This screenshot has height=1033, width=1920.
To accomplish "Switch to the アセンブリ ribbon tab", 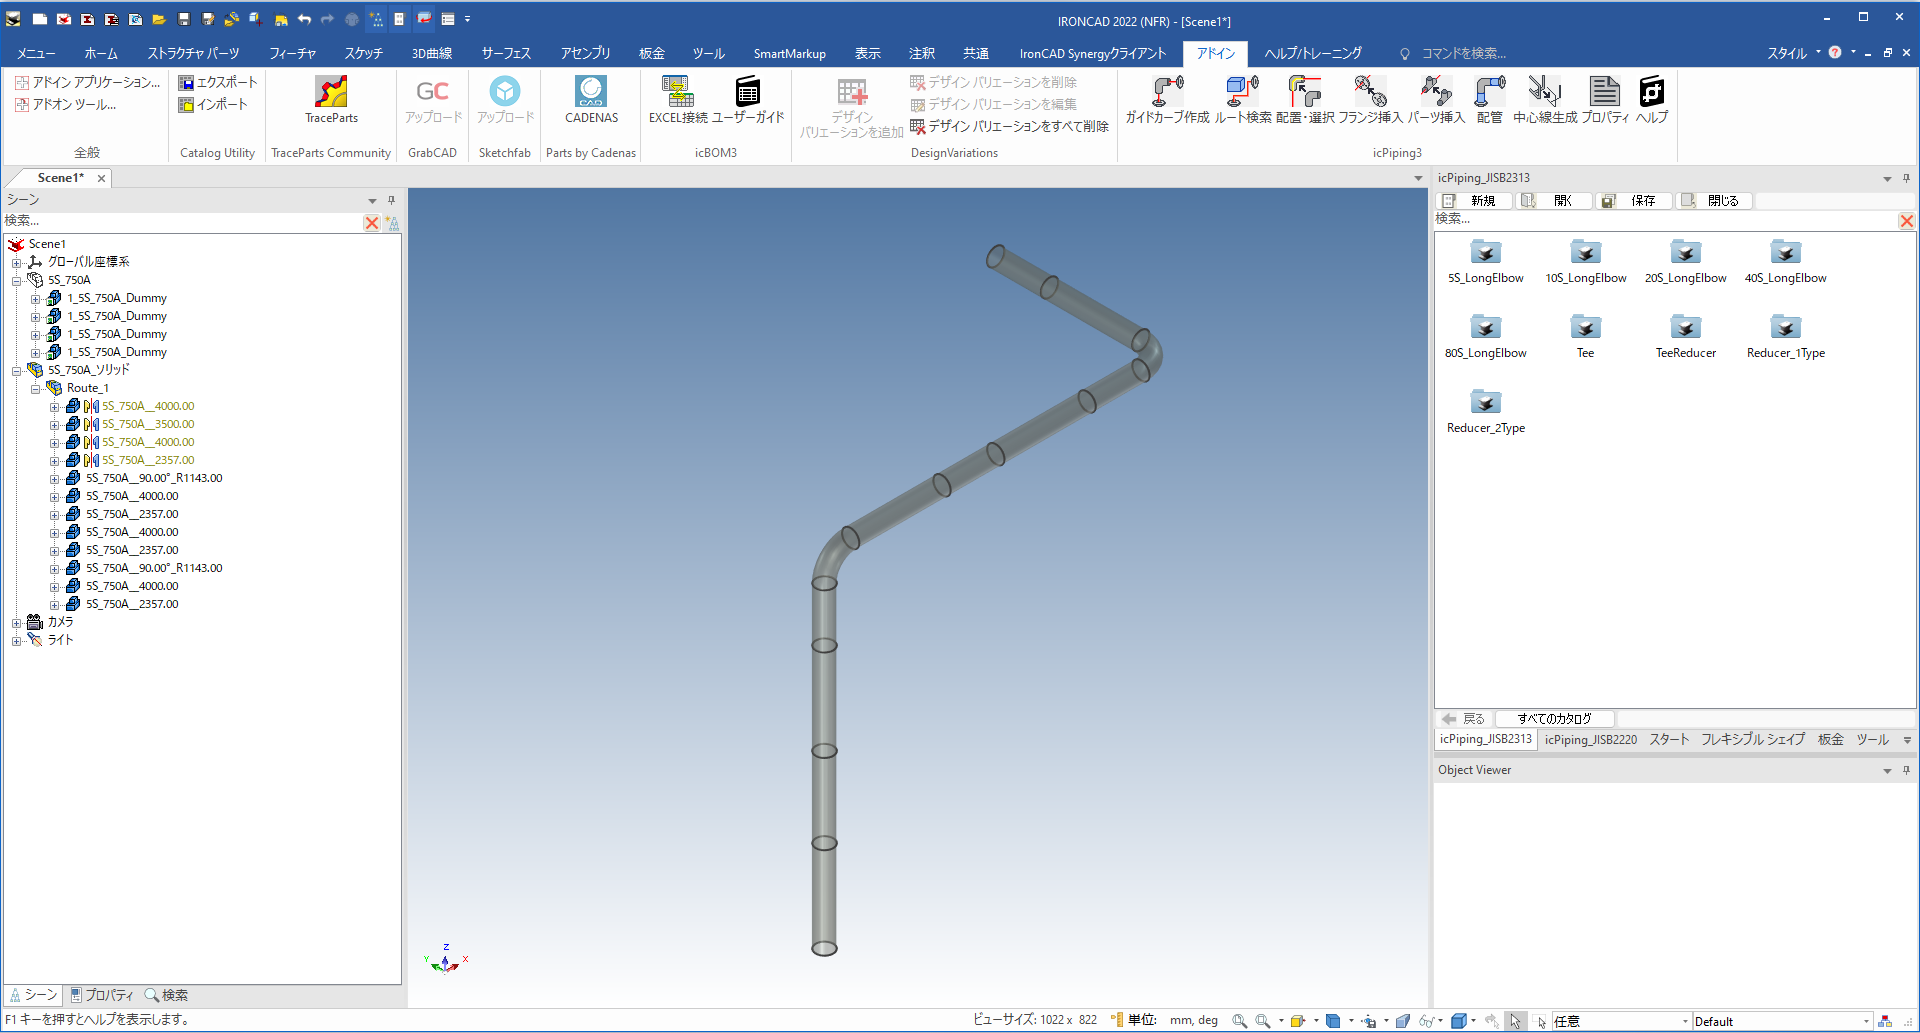I will (585, 54).
